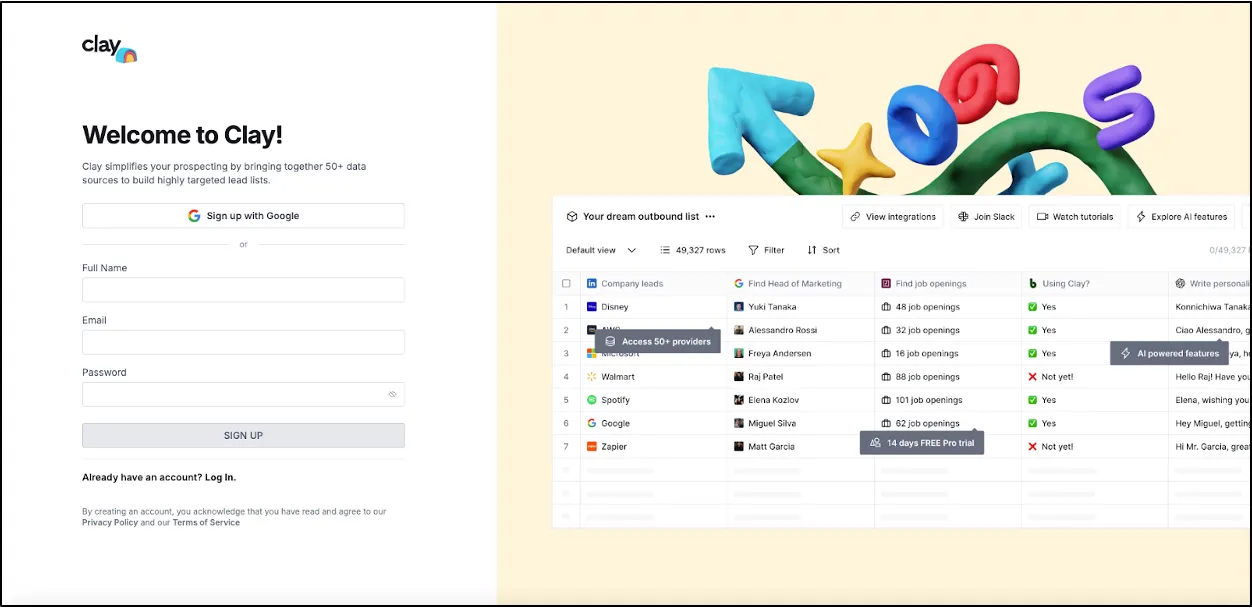Expand the Default view dropdown
Screen dimensions: 1252x608
[601, 250]
